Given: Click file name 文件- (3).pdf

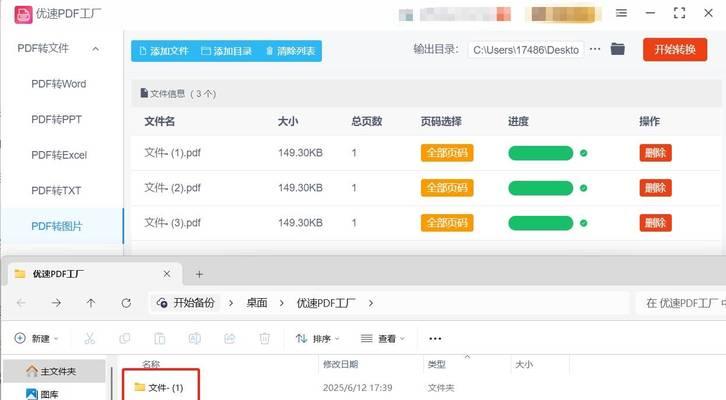Looking at the screenshot, I should point(172,223).
